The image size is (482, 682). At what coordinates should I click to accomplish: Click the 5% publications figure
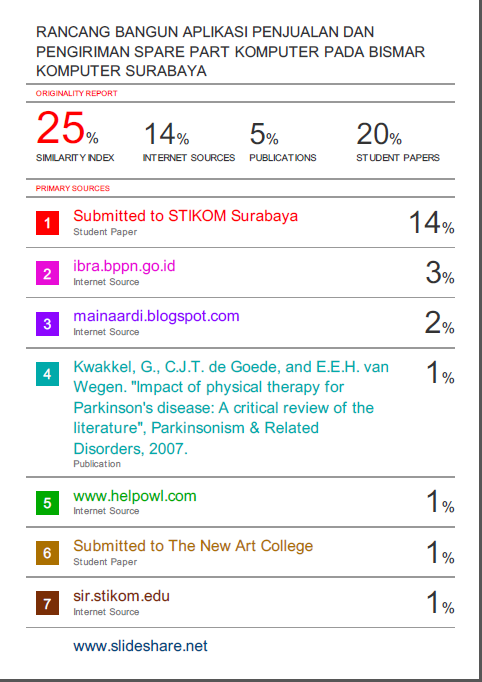click(x=264, y=134)
